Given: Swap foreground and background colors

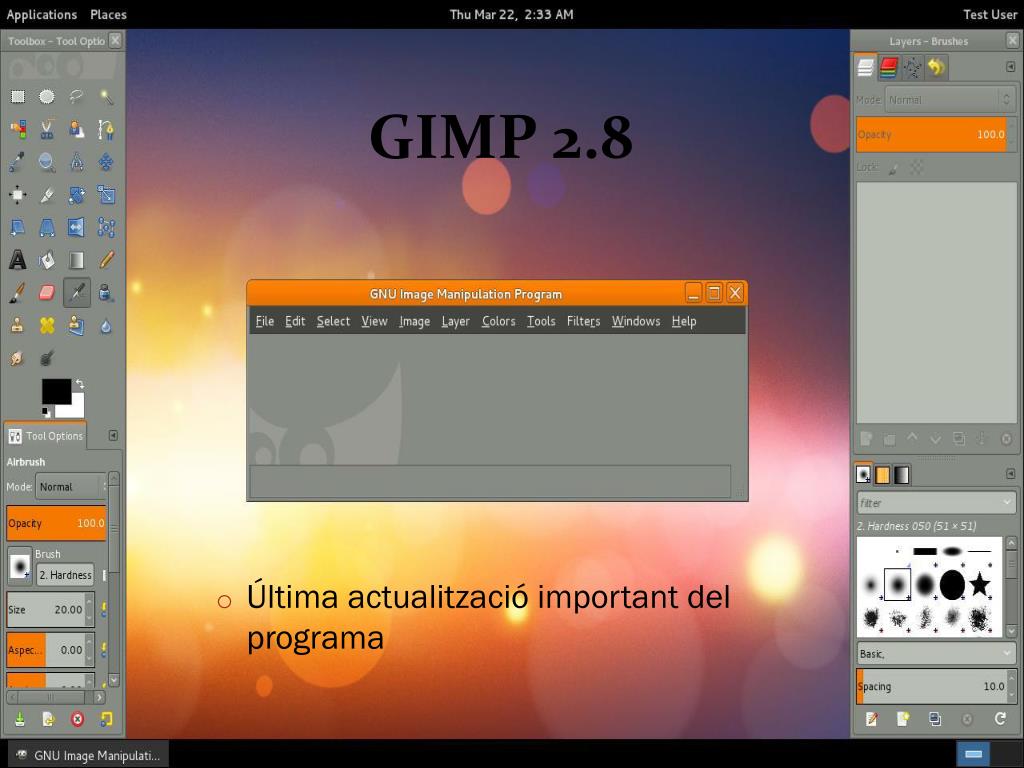Looking at the screenshot, I should (x=80, y=384).
